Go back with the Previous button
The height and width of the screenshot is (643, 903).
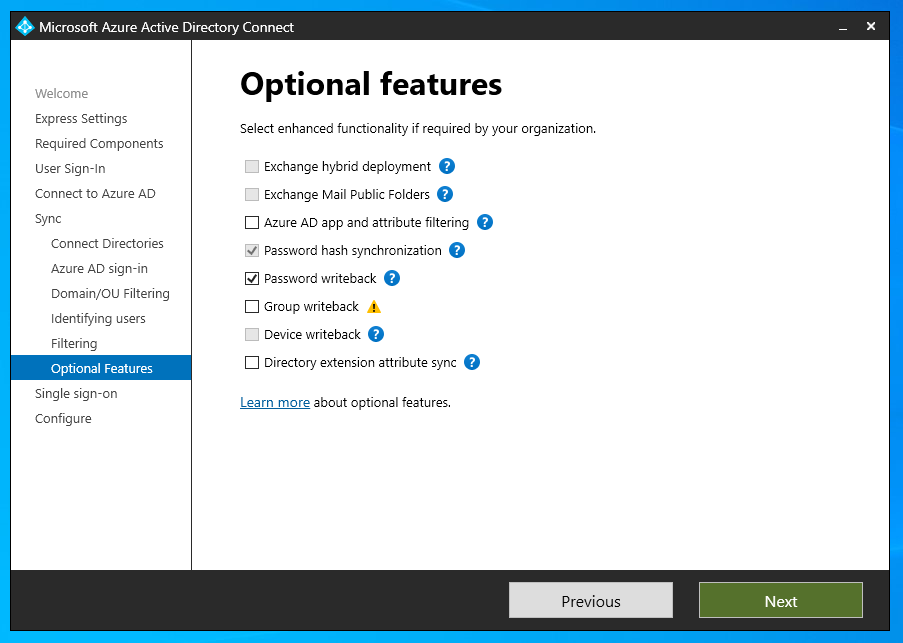[x=591, y=600]
